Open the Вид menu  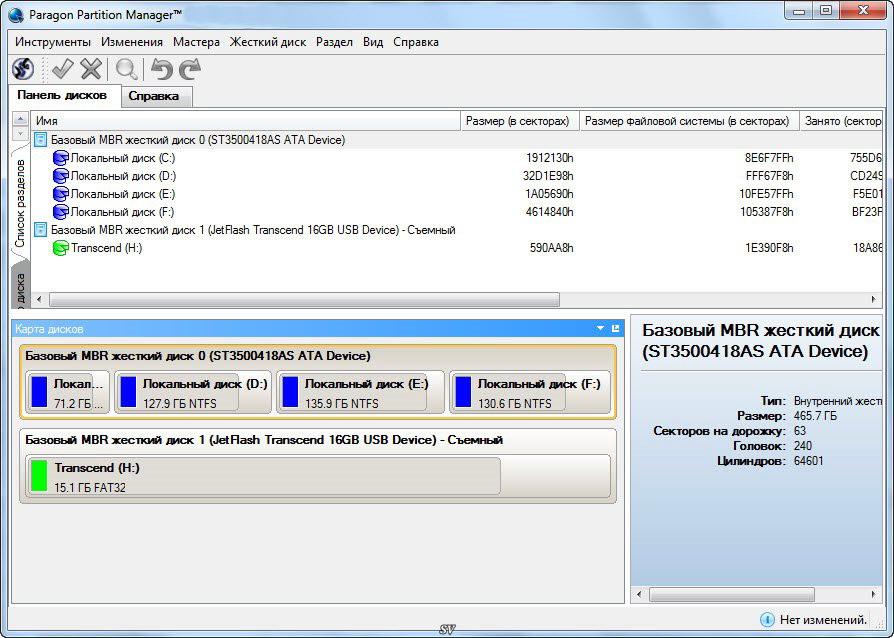(373, 42)
